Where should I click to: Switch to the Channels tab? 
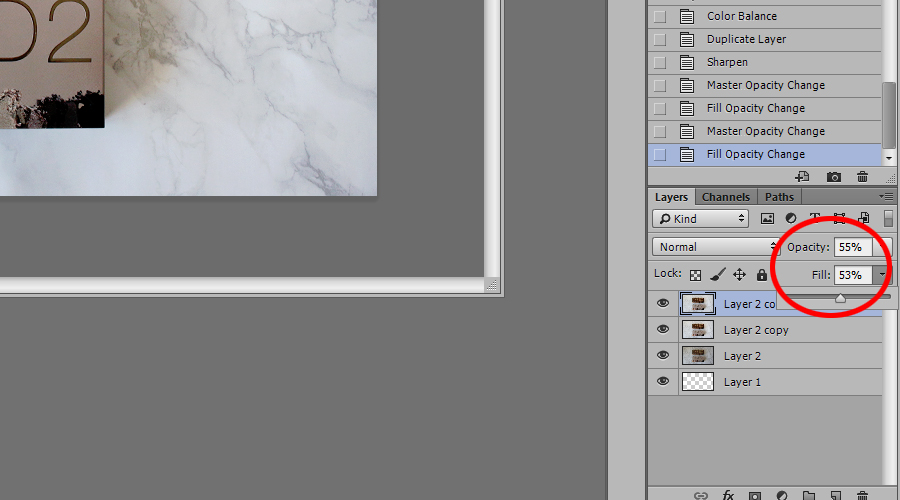[x=726, y=197]
